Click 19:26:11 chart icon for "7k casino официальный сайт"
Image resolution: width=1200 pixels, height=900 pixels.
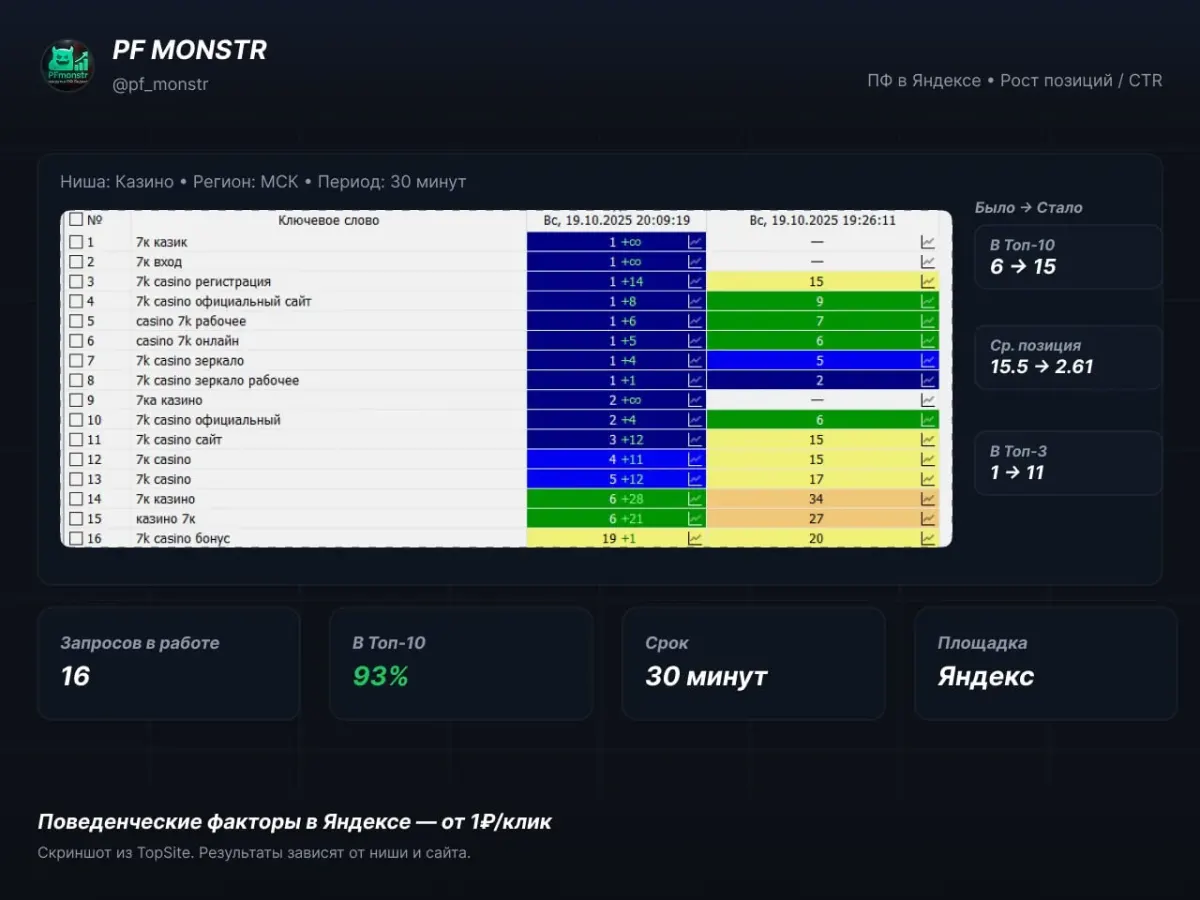tap(928, 301)
